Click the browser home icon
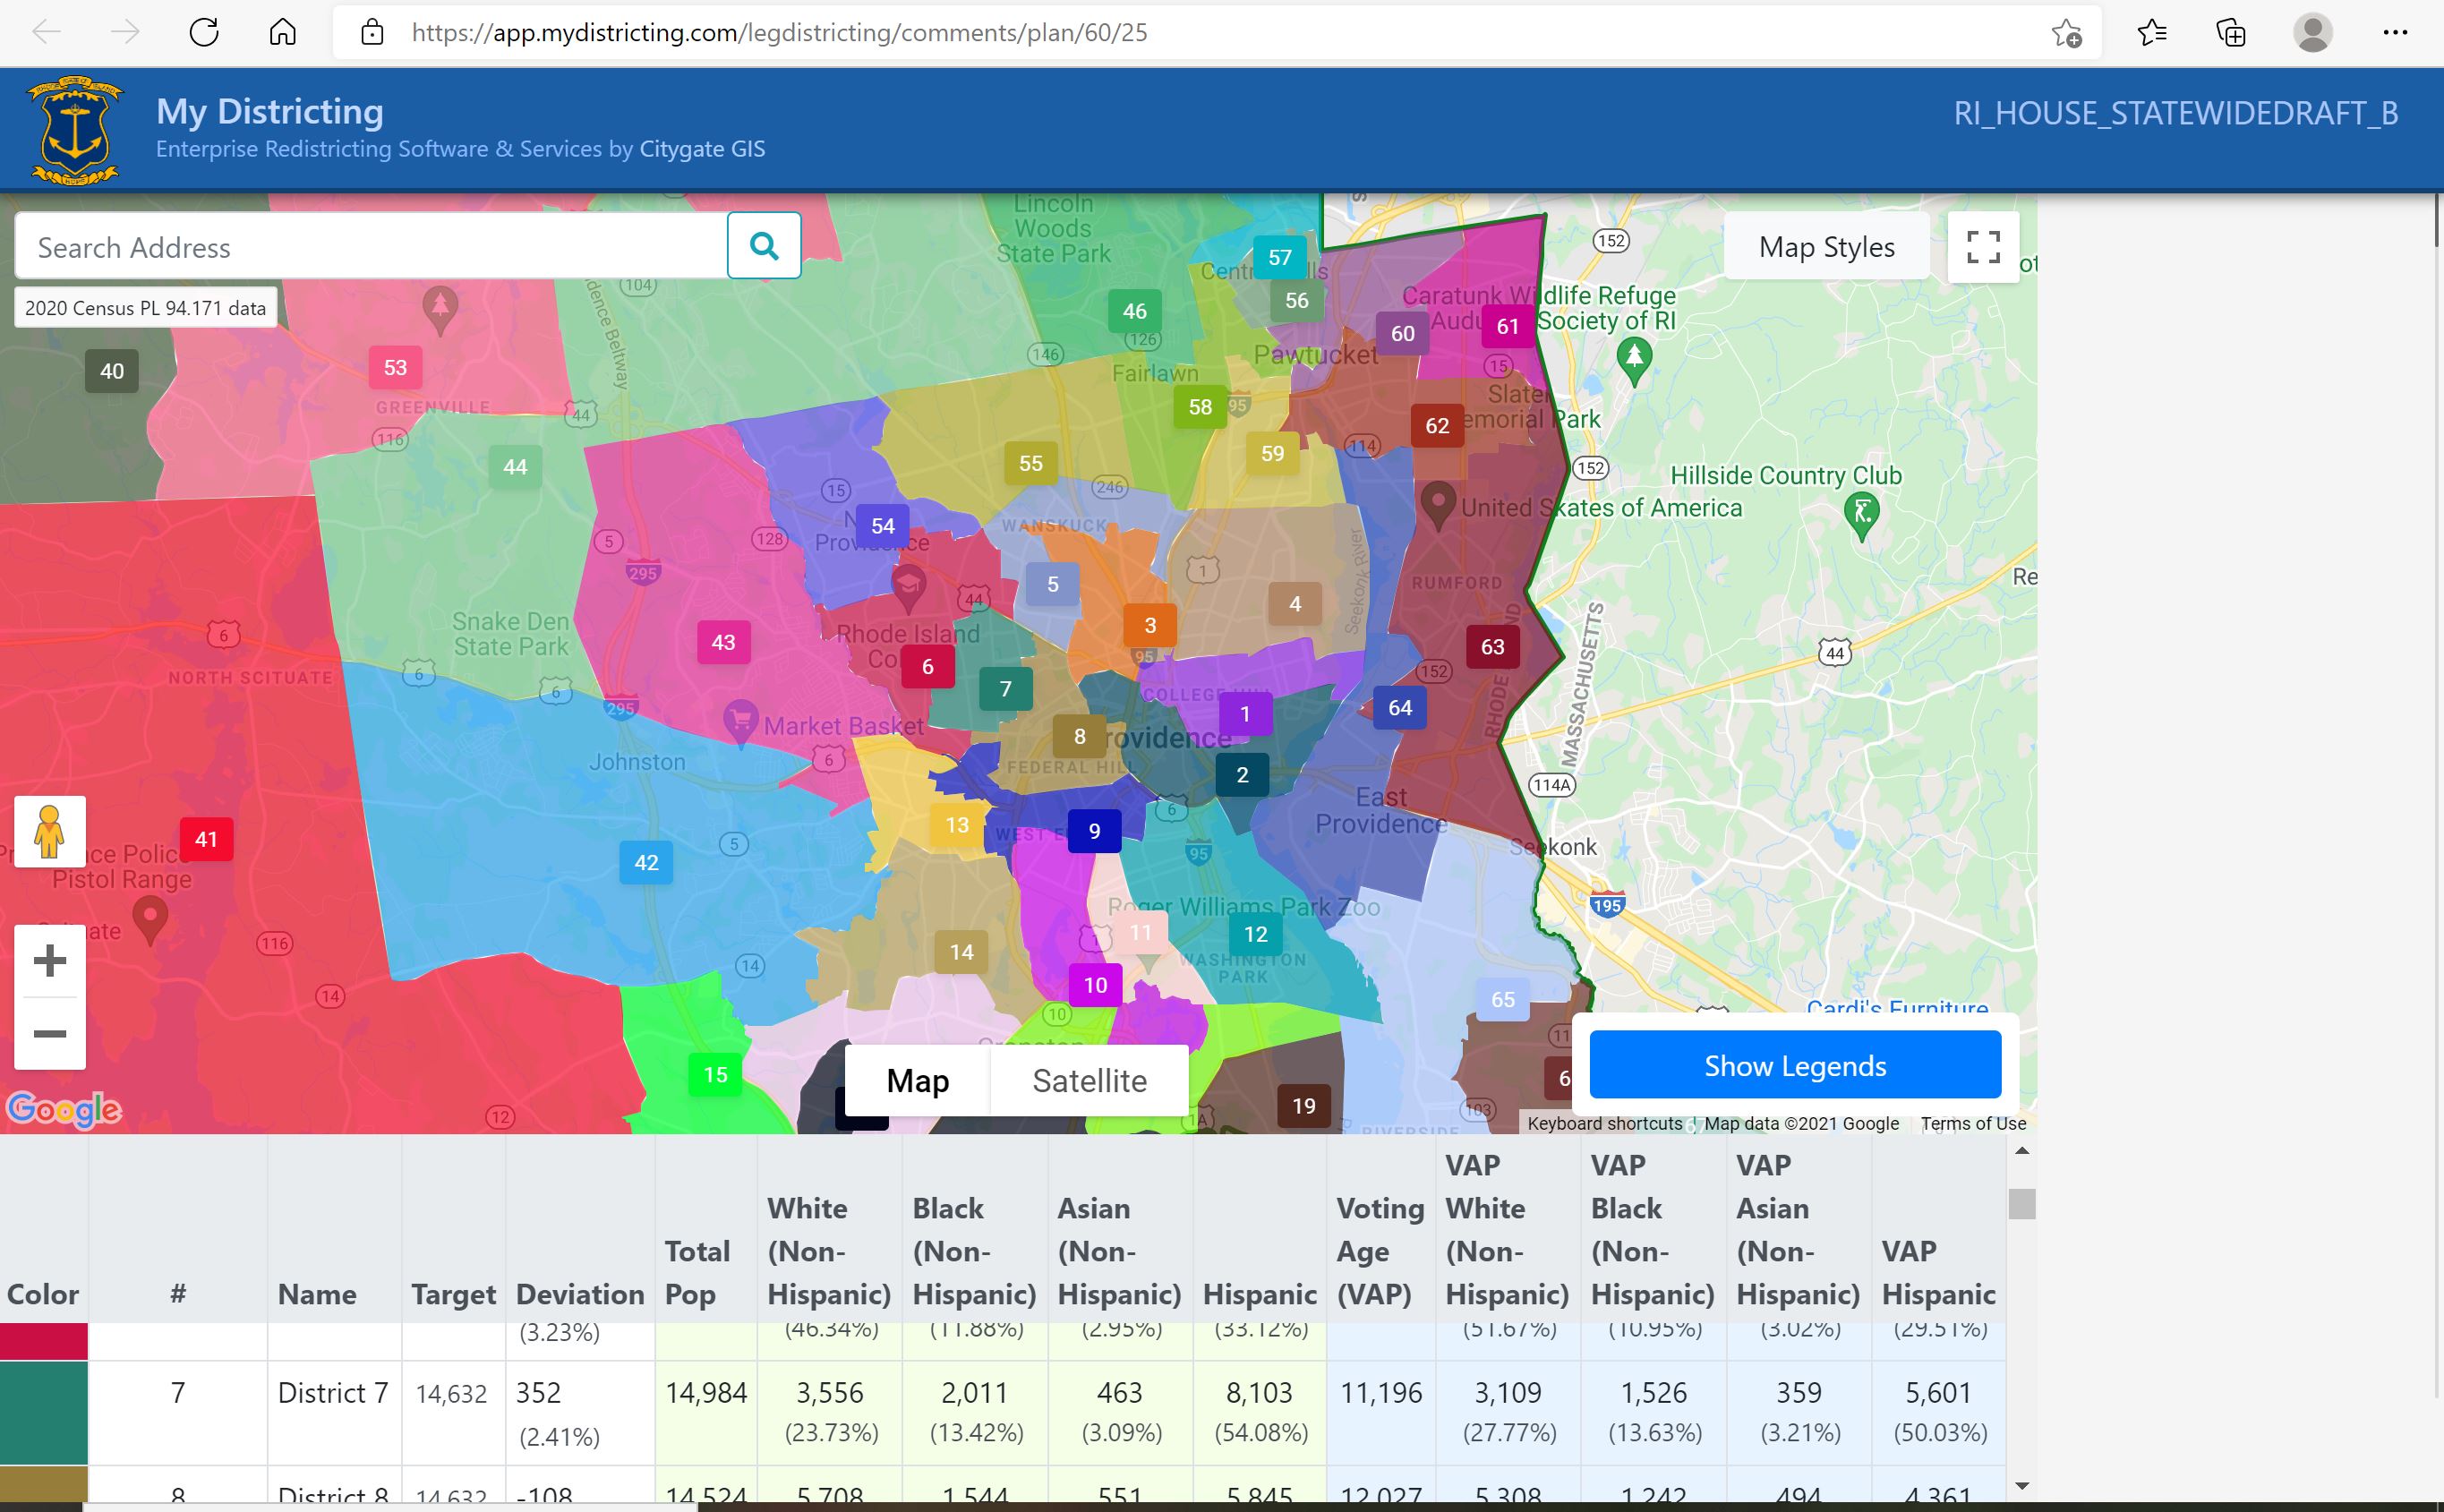 (x=282, y=31)
